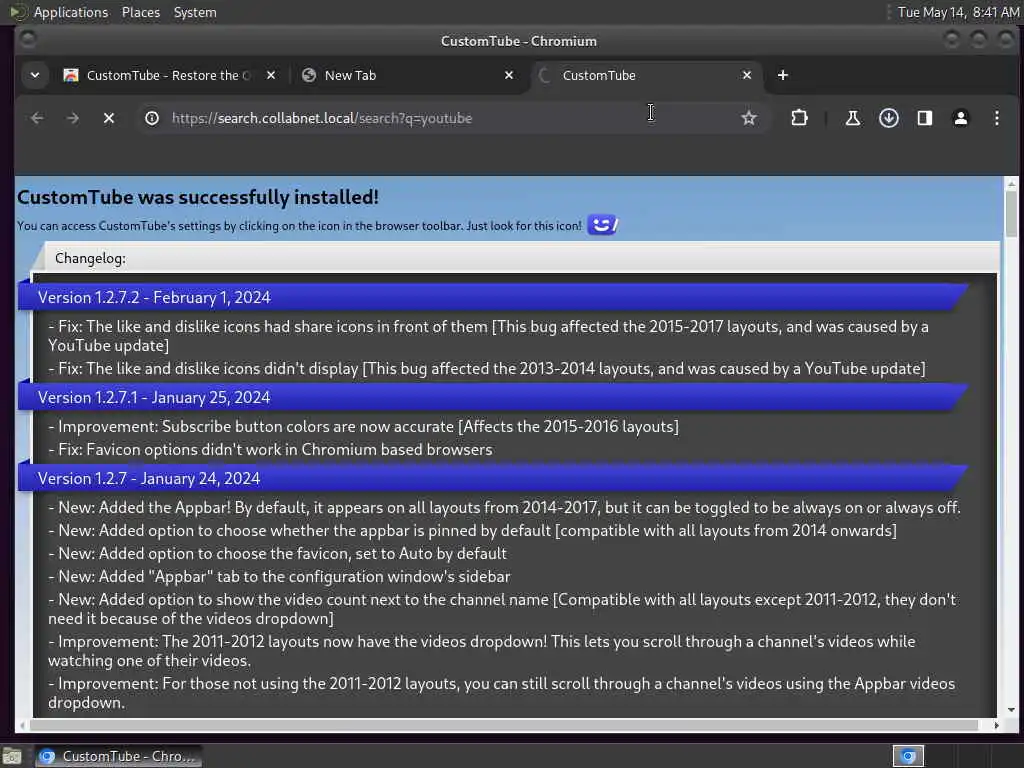The width and height of the screenshot is (1024, 768).
Task: Bookmark this page with the star icon
Action: click(748, 118)
